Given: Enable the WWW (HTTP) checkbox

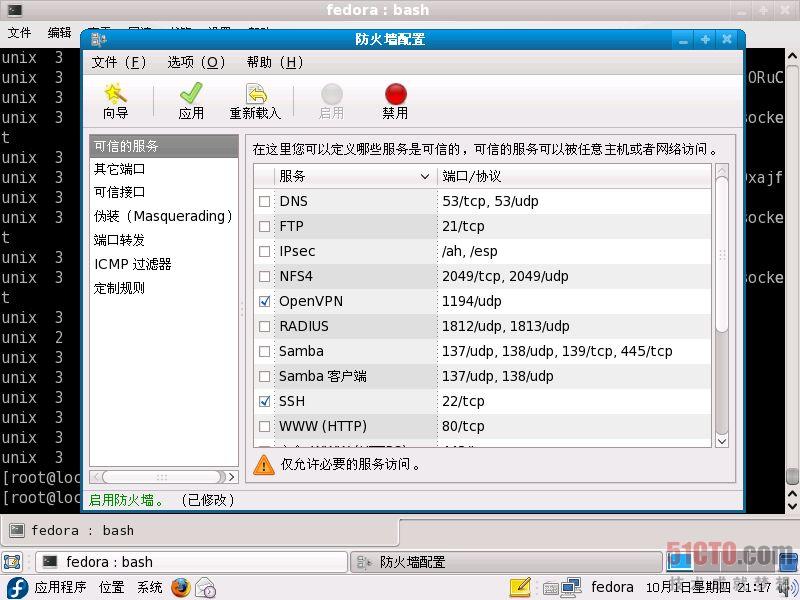Looking at the screenshot, I should (x=264, y=426).
